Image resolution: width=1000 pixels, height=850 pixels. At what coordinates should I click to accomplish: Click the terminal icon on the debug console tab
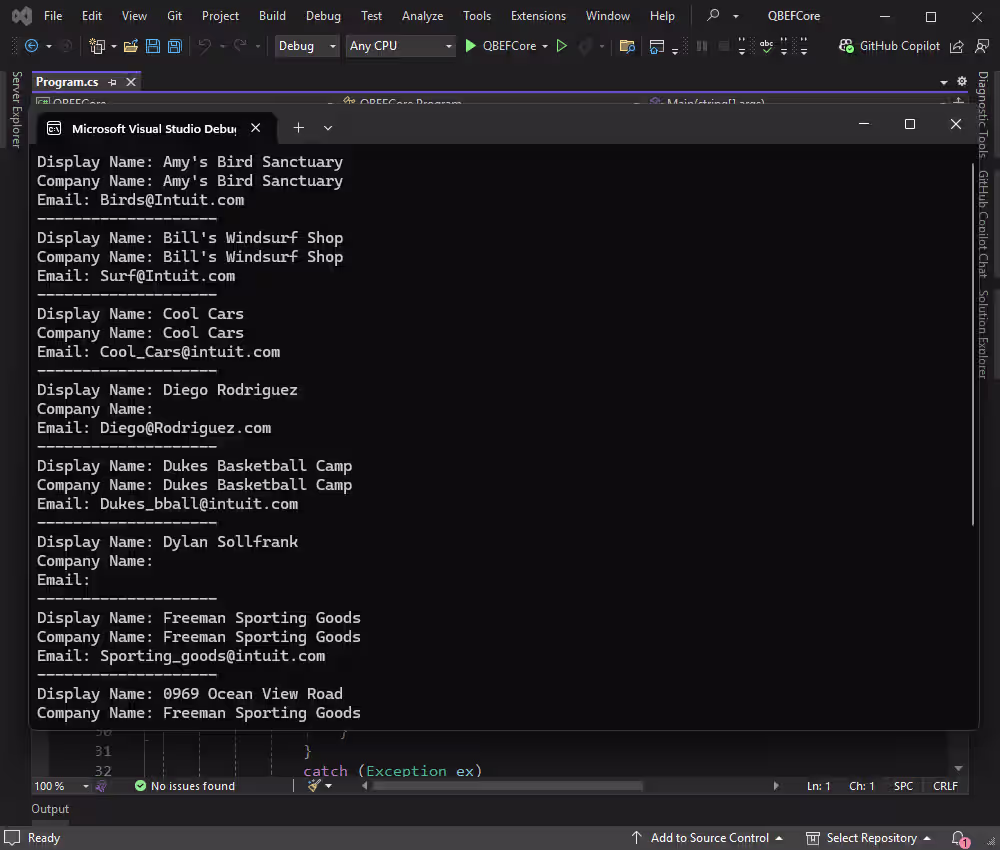[x=54, y=128]
